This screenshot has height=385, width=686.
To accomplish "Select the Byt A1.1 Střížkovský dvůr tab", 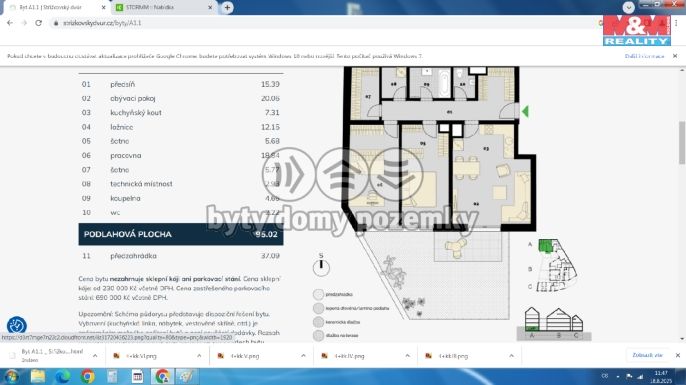I will click(57, 7).
